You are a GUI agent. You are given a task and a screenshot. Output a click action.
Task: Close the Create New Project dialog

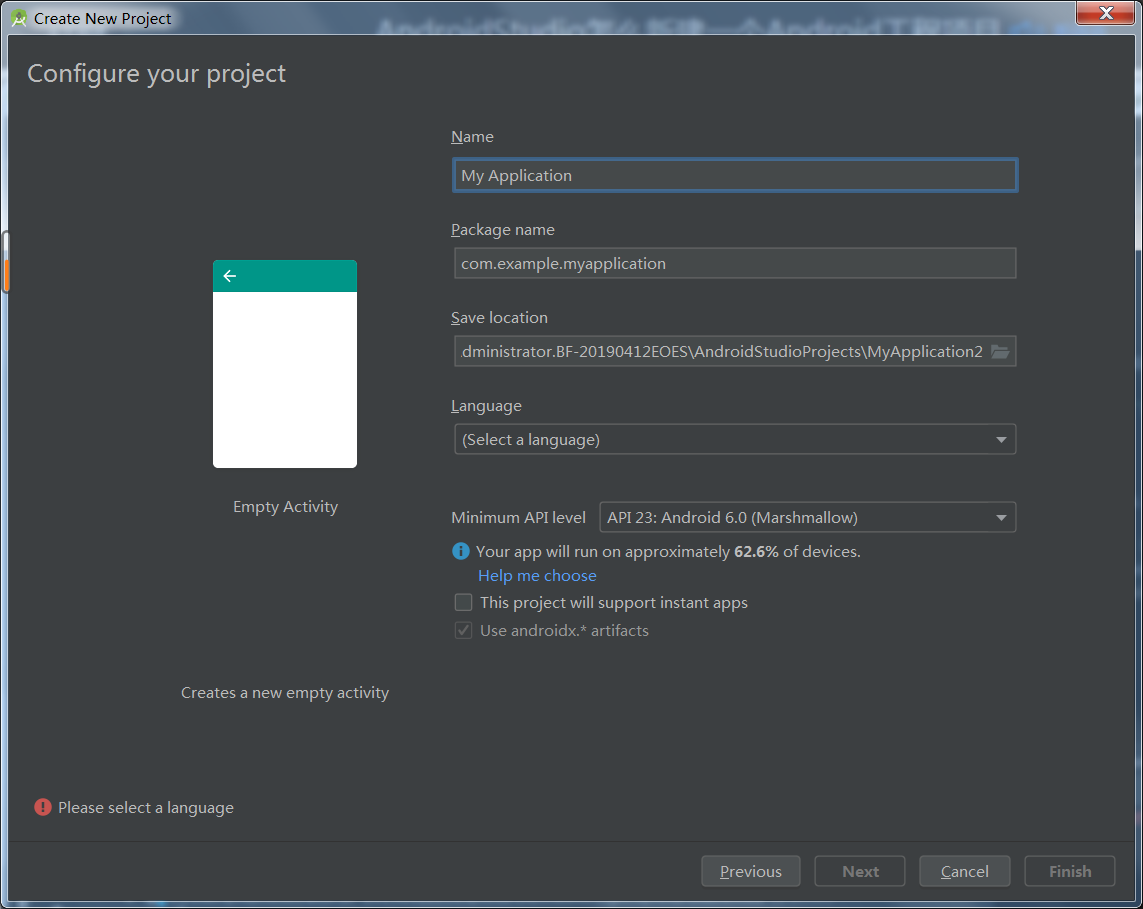(1104, 13)
